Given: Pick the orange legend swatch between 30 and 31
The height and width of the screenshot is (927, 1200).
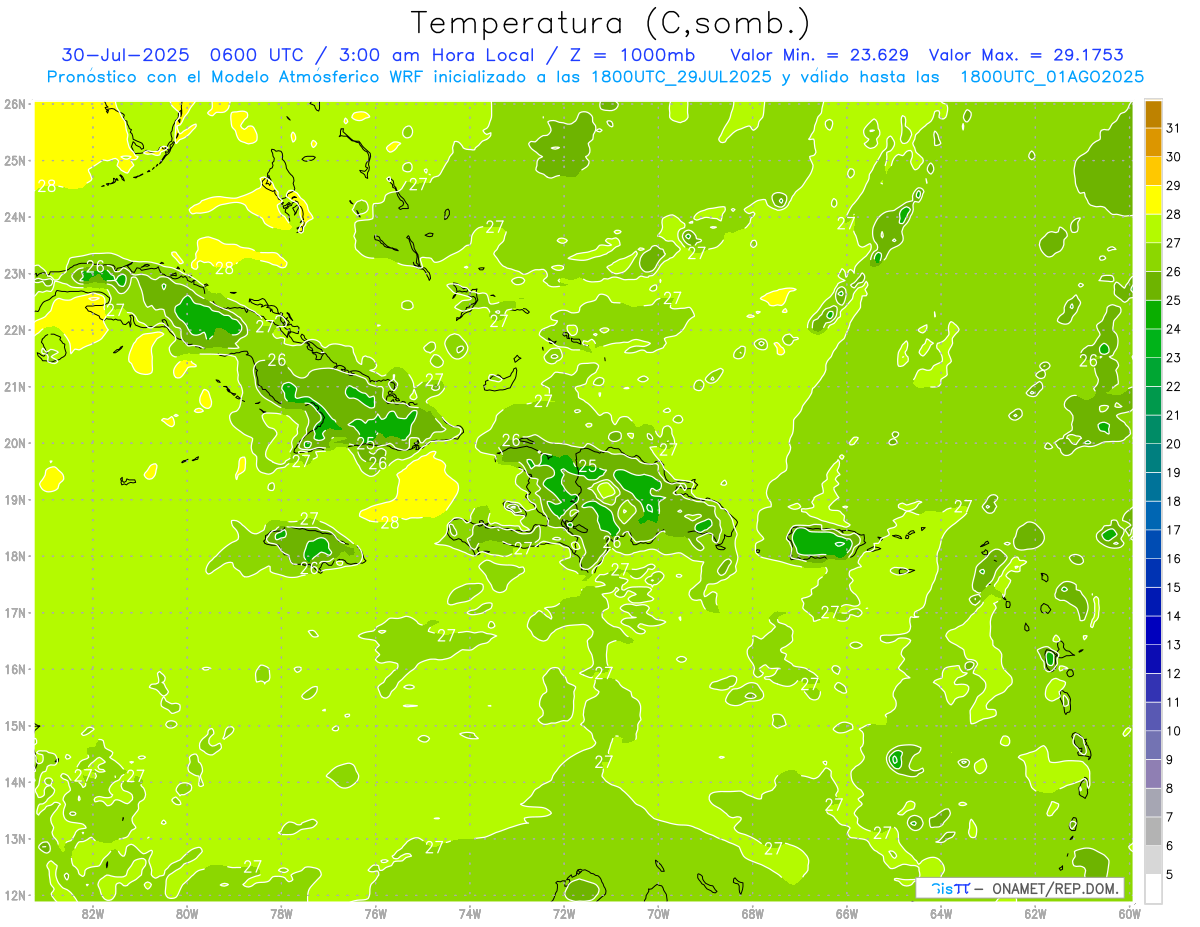Looking at the screenshot, I should tap(1153, 142).
